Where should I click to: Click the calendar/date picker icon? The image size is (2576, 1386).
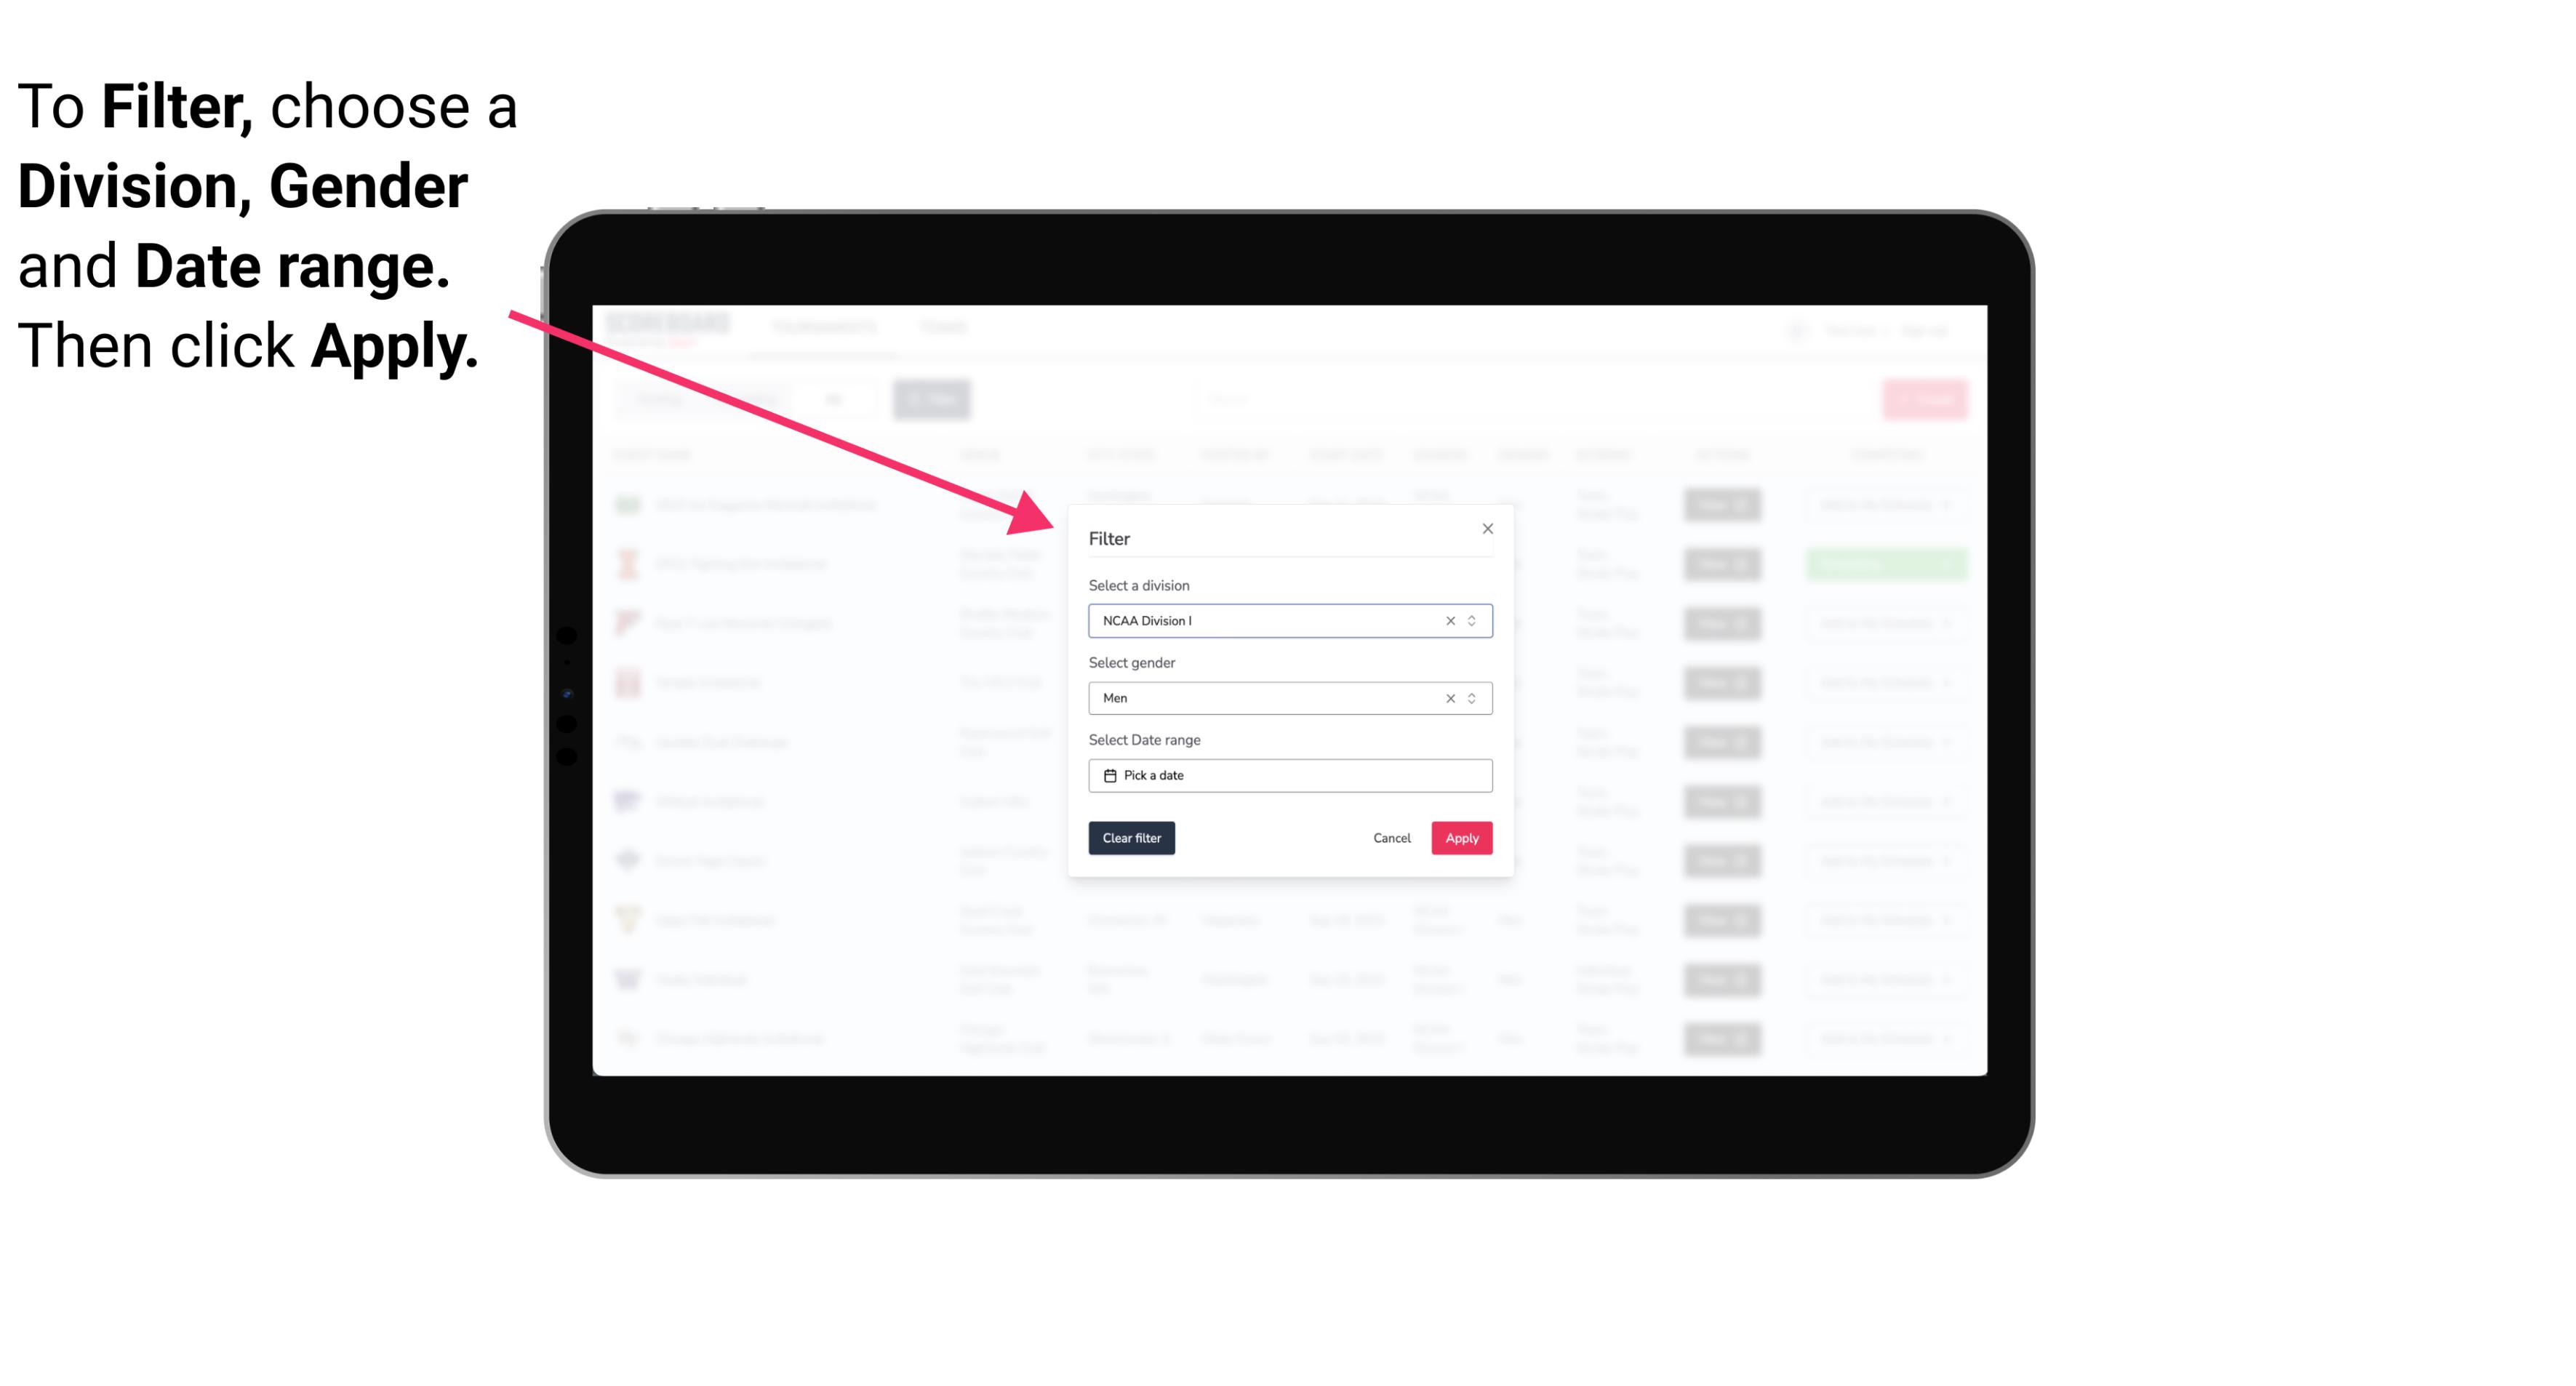click(1108, 775)
